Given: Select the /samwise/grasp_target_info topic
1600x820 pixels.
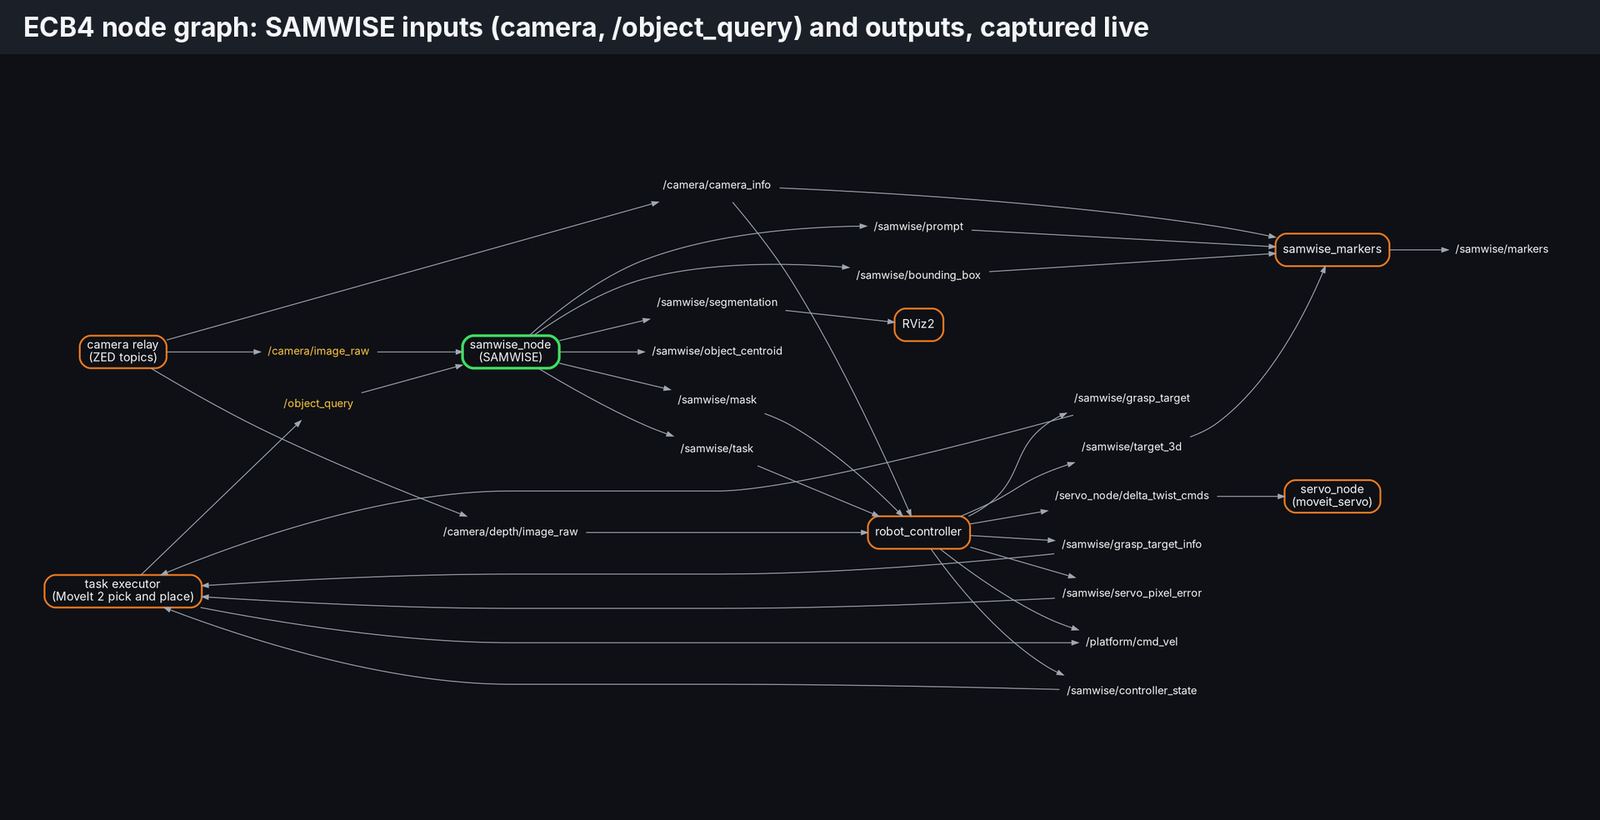Looking at the screenshot, I should click(x=1132, y=545).
